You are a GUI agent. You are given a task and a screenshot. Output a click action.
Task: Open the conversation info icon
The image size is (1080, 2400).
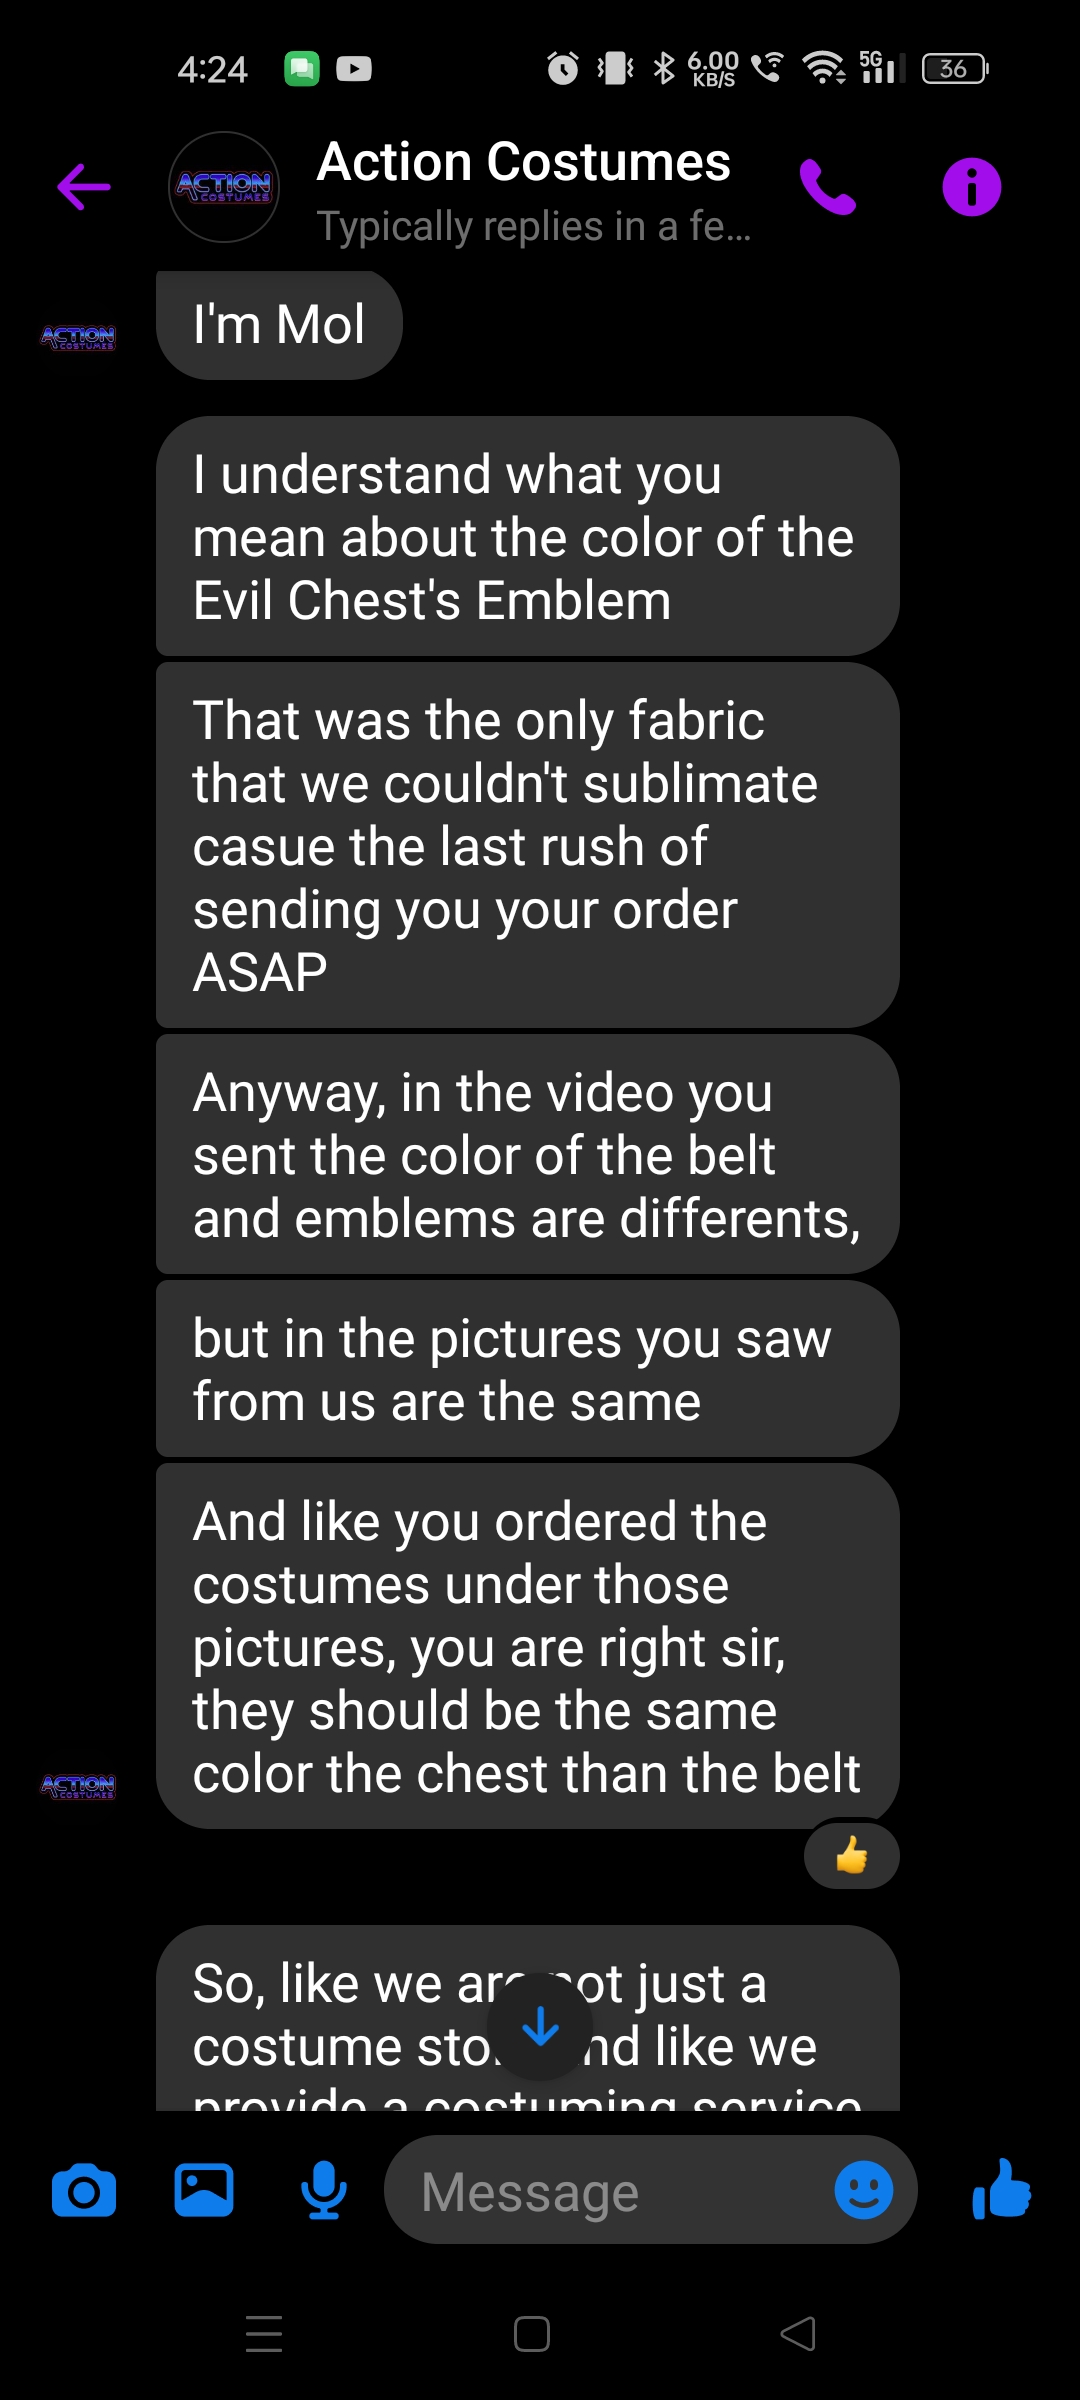click(971, 187)
